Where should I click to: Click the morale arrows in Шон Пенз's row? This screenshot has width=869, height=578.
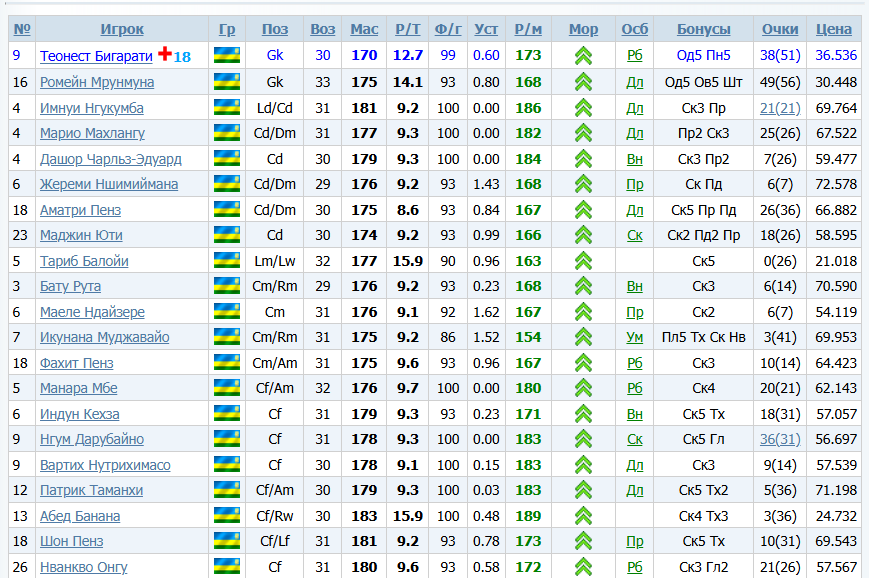584,541
